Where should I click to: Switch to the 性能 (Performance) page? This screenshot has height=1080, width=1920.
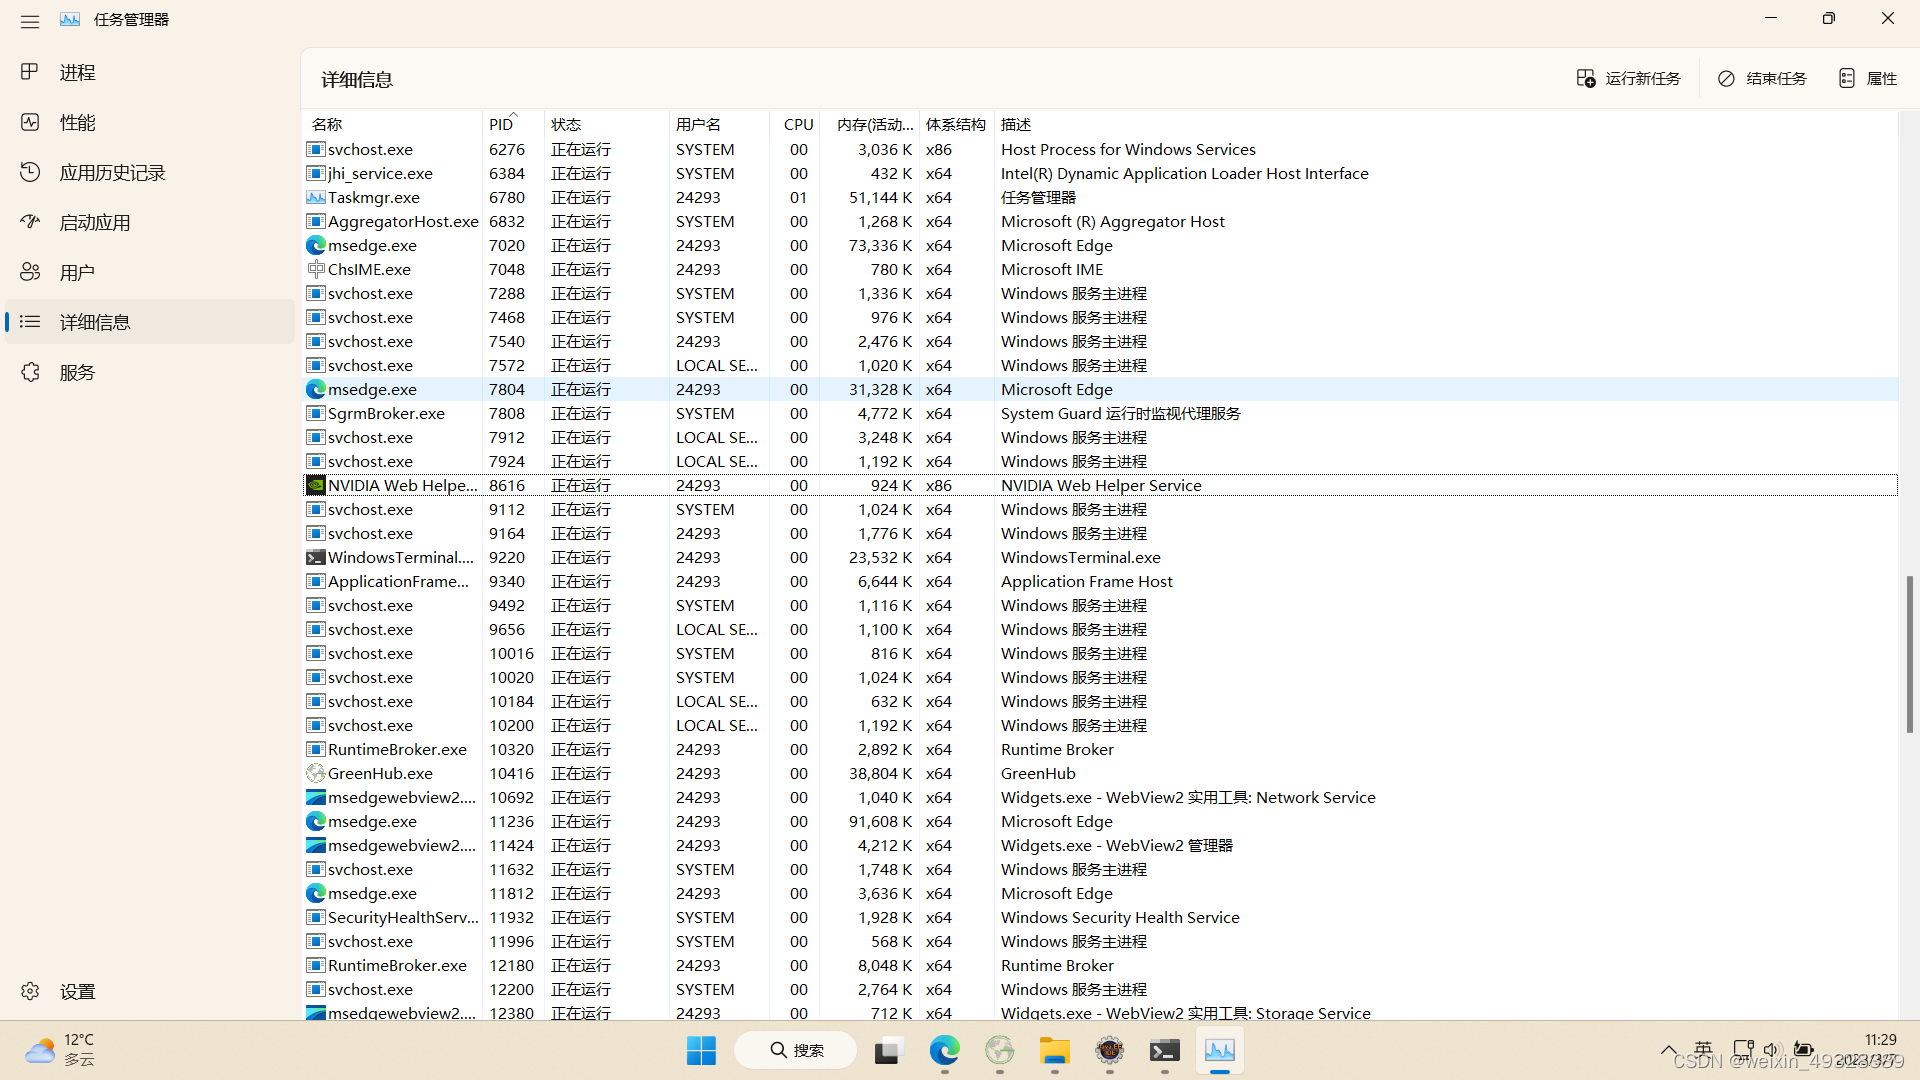pyautogui.click(x=150, y=122)
